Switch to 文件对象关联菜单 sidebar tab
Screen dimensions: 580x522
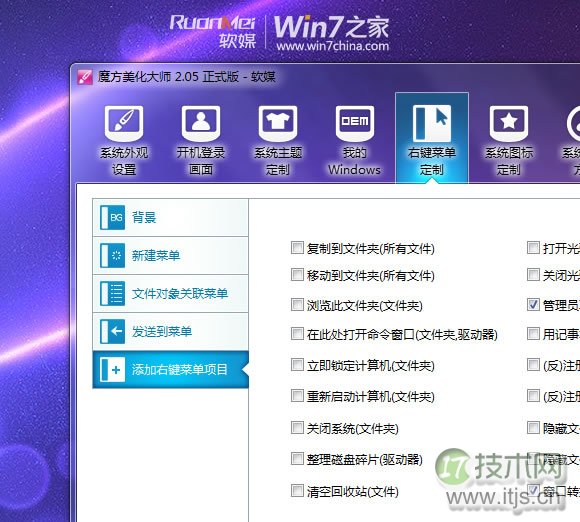171,293
